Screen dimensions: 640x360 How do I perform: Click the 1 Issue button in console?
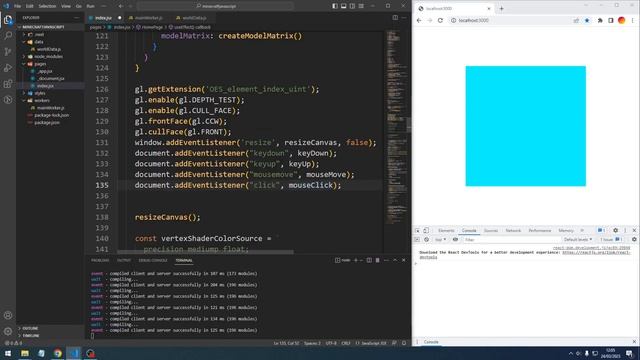click(x=610, y=240)
